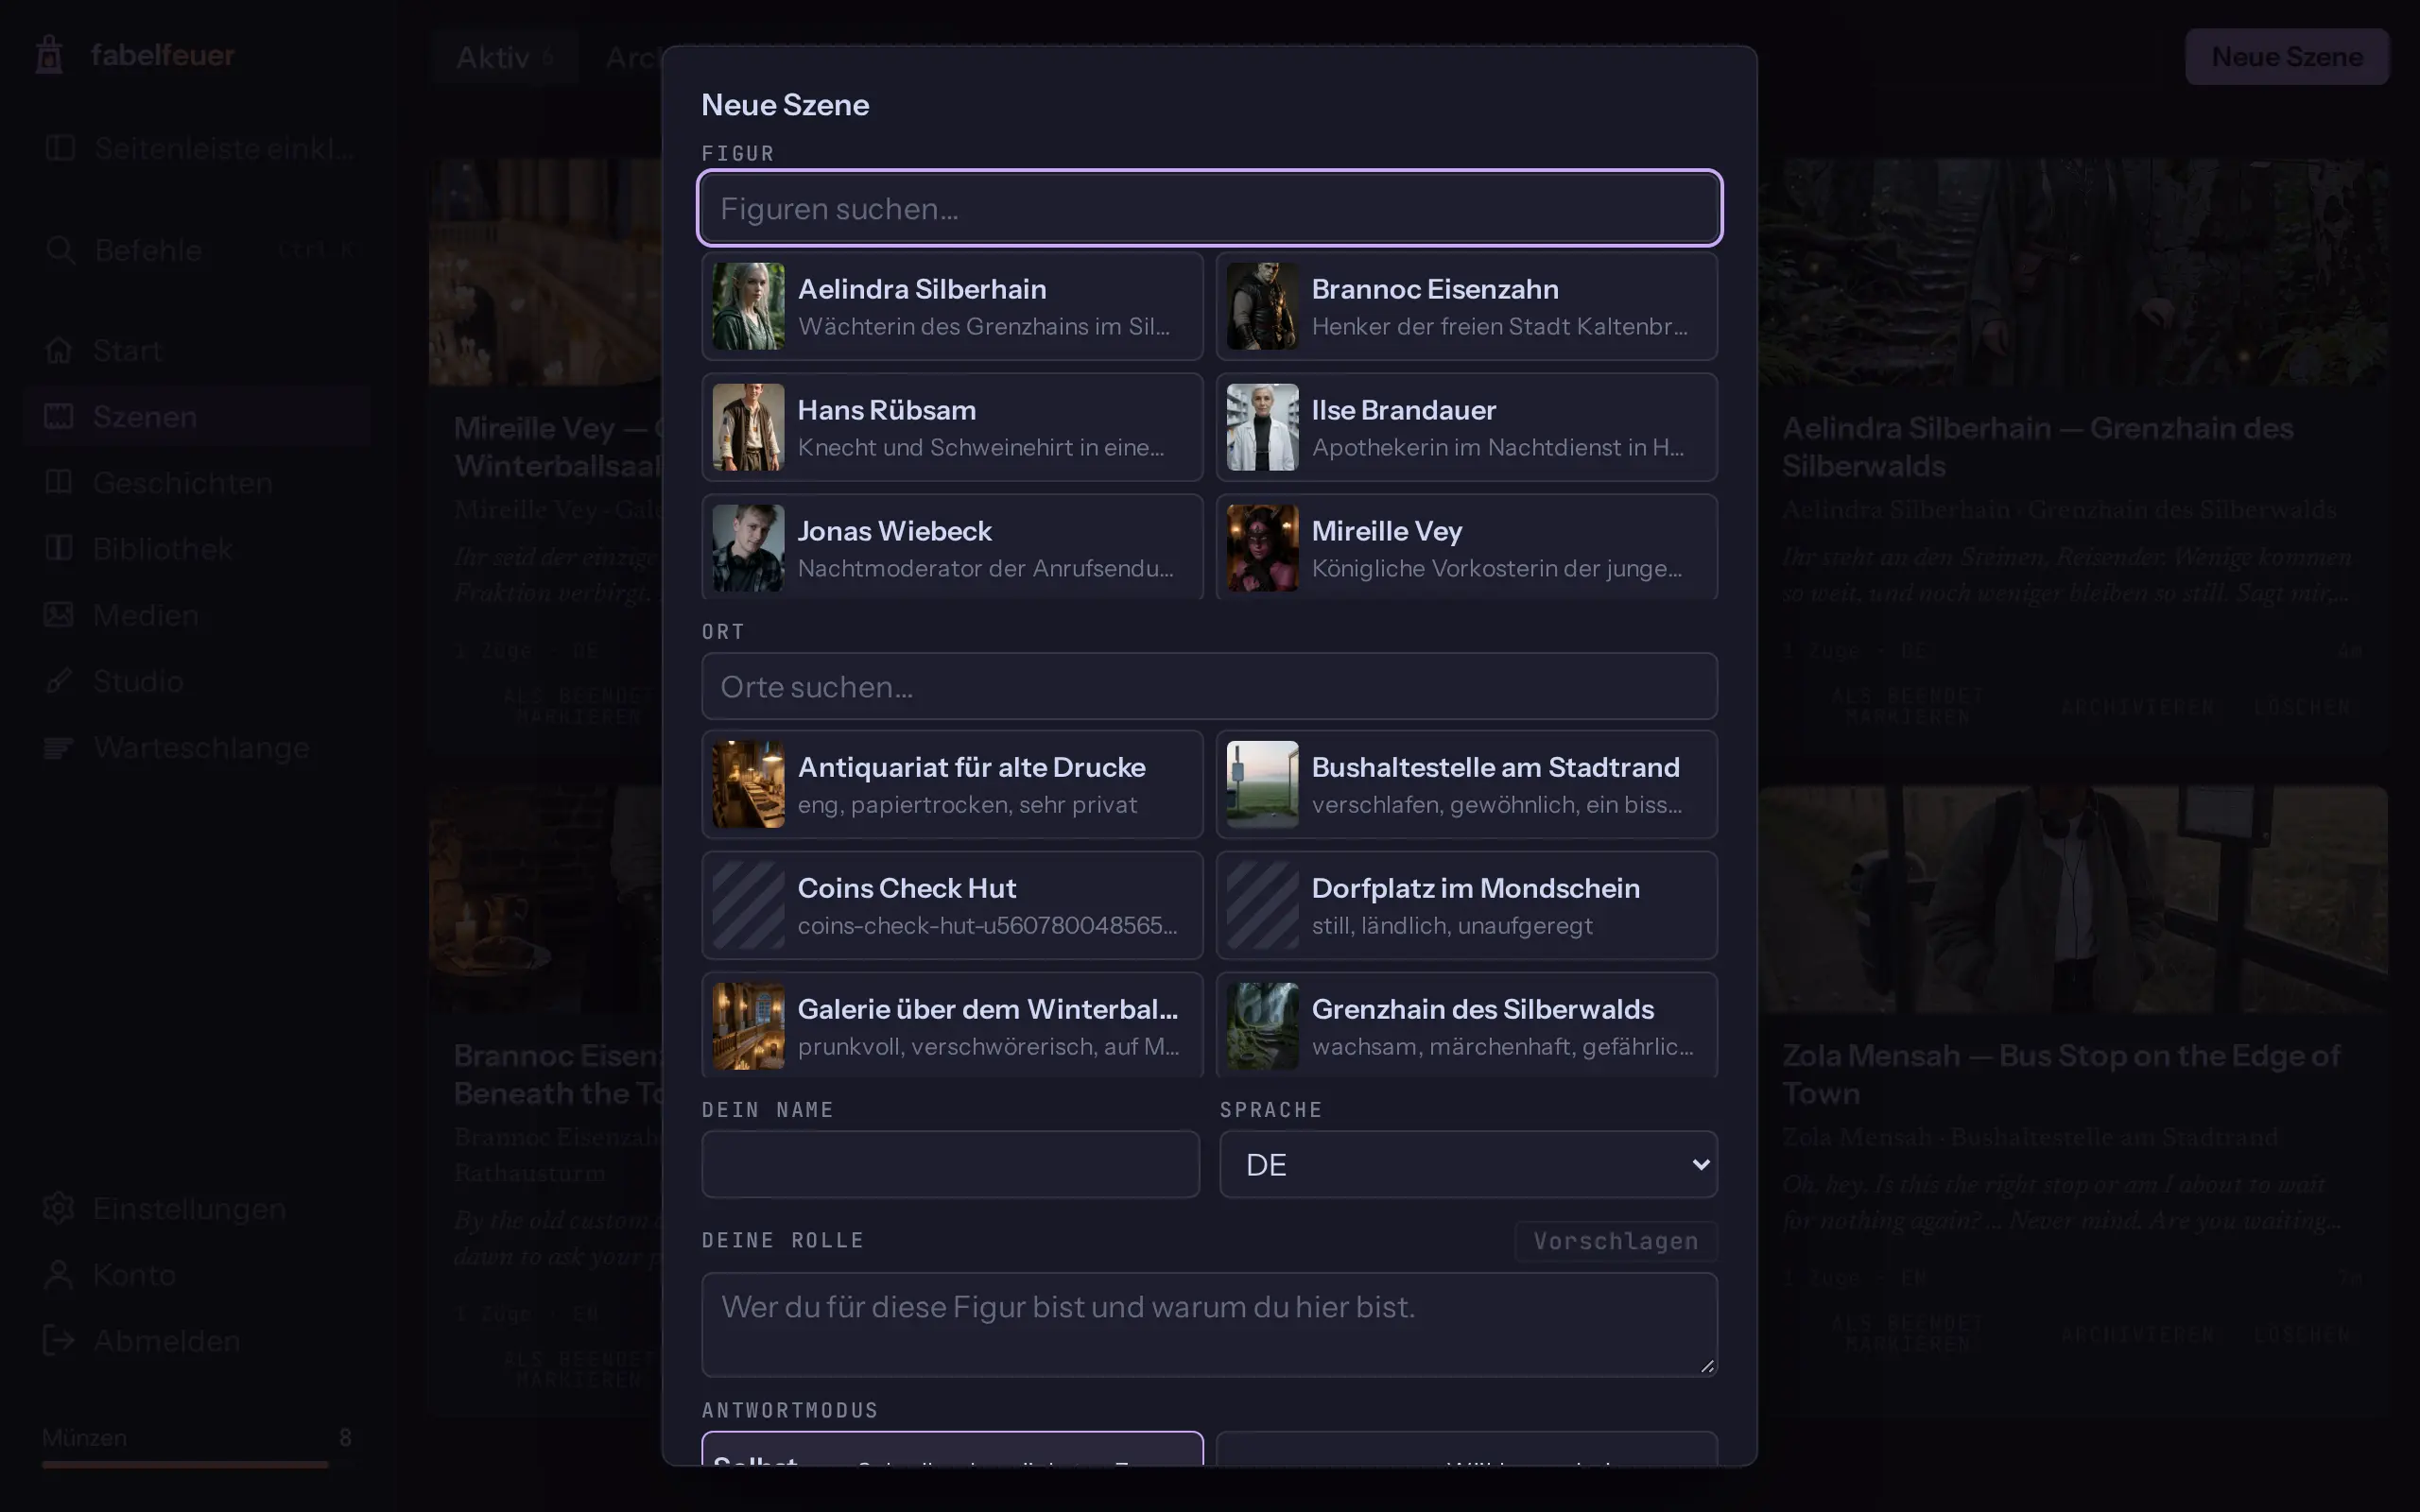Viewport: 2420px width, 1512px height.
Task: Click the sidebar collapse icon
Action: (60, 148)
